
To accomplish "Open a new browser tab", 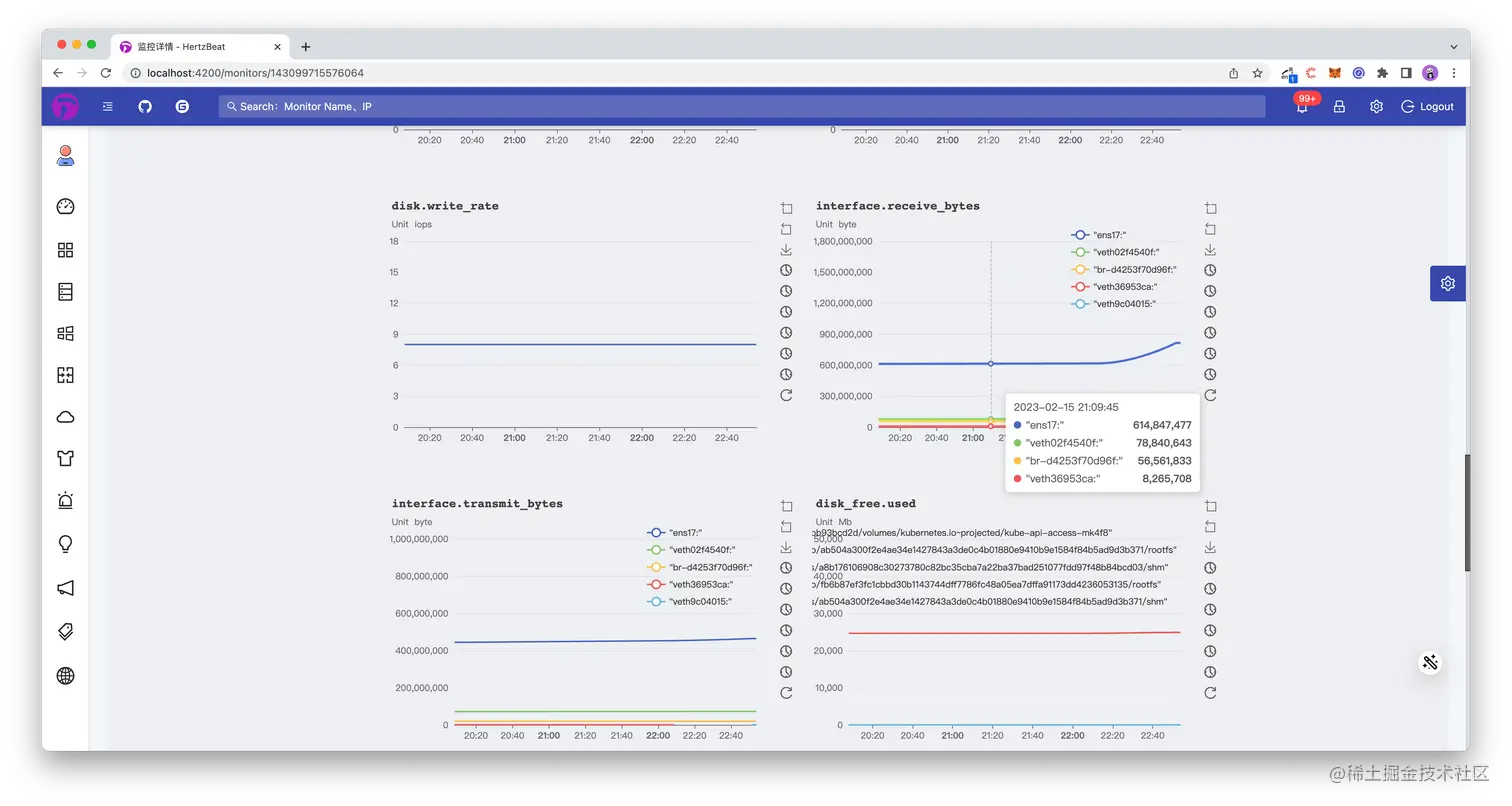I will pyautogui.click(x=306, y=46).
